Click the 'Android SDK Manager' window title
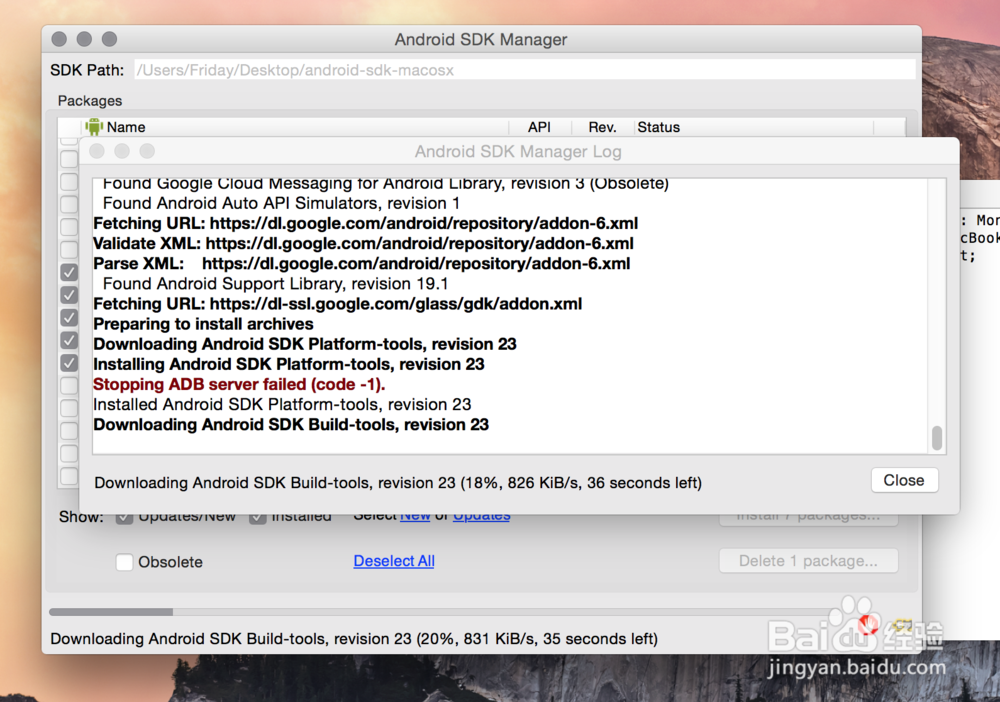The image size is (1000, 702). tap(481, 40)
